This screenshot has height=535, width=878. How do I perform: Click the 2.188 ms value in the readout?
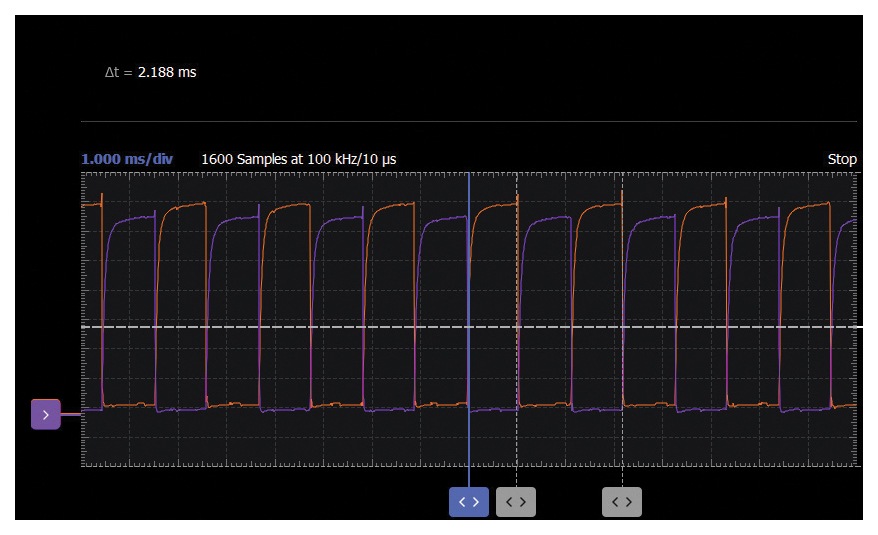[167, 73]
